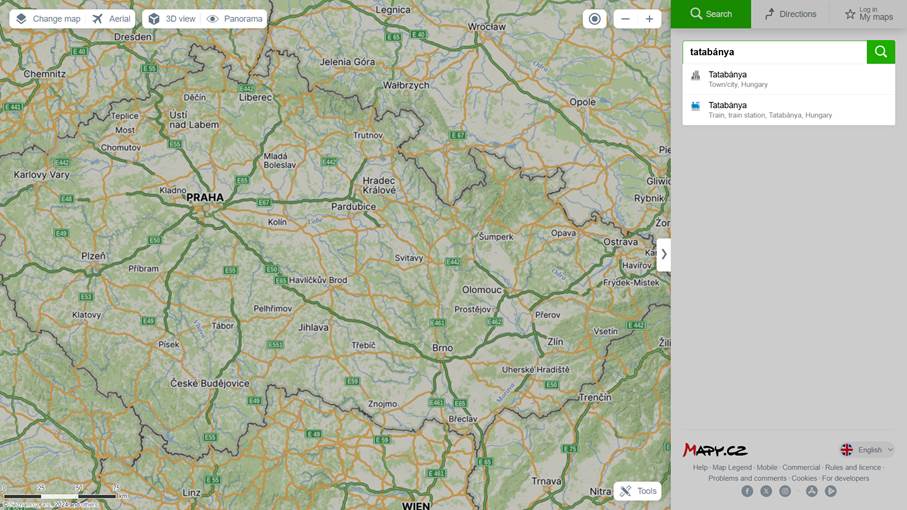Image resolution: width=907 pixels, height=510 pixels.
Task: Open the Map Legend link
Action: [731, 467]
